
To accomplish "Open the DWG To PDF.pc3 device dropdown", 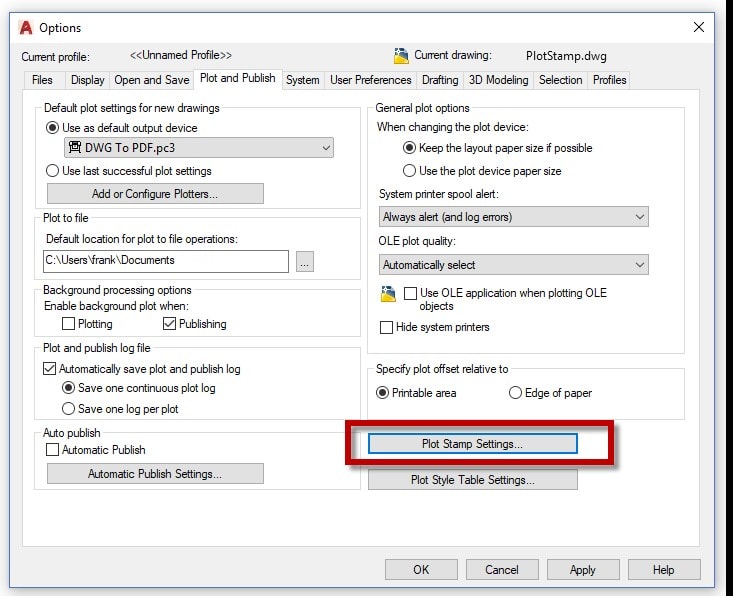I will pos(199,148).
